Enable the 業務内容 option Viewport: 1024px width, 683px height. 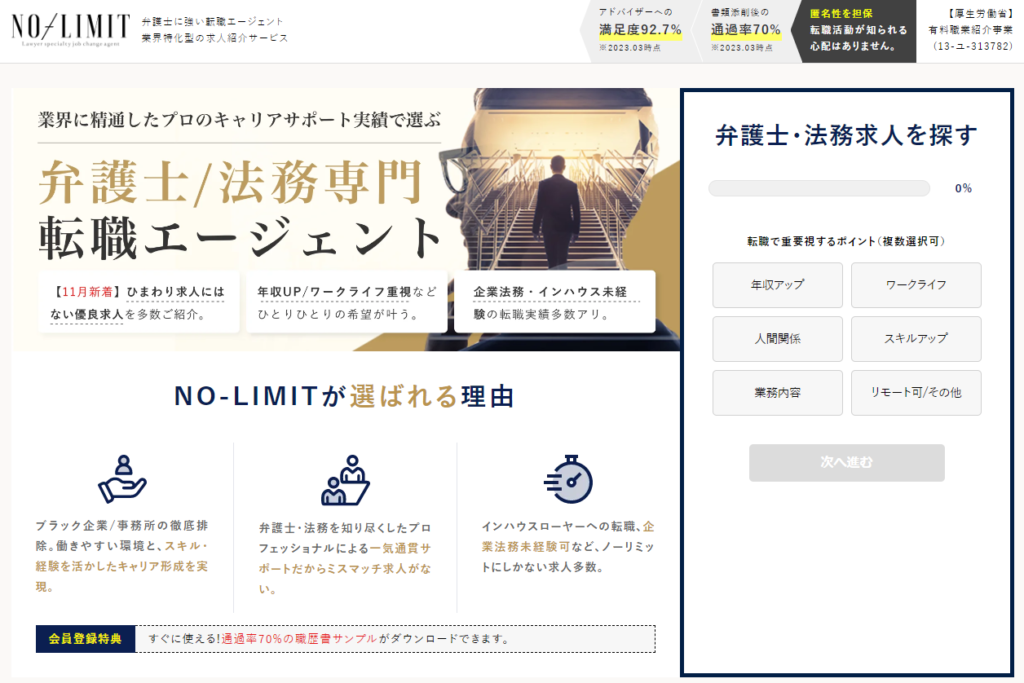coord(777,393)
